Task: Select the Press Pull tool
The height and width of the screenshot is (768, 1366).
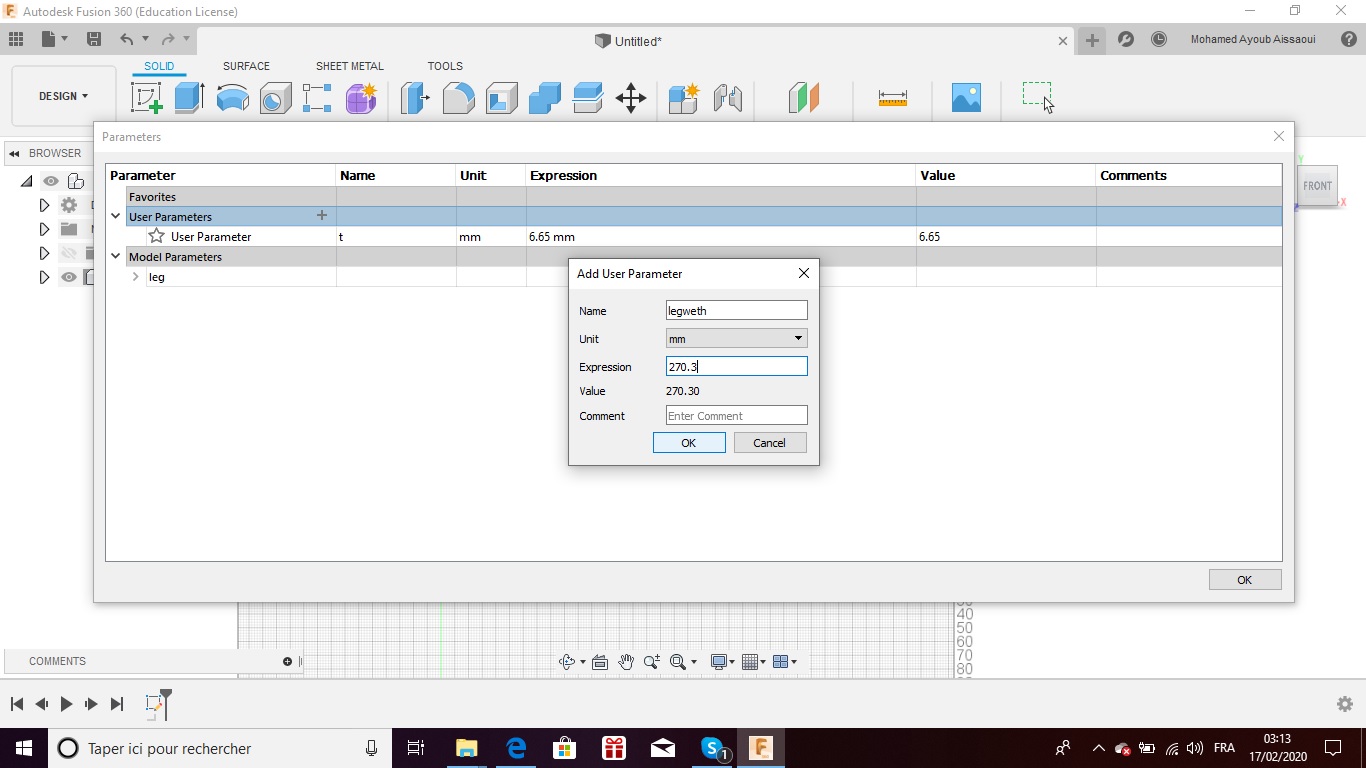Action: tap(415, 98)
